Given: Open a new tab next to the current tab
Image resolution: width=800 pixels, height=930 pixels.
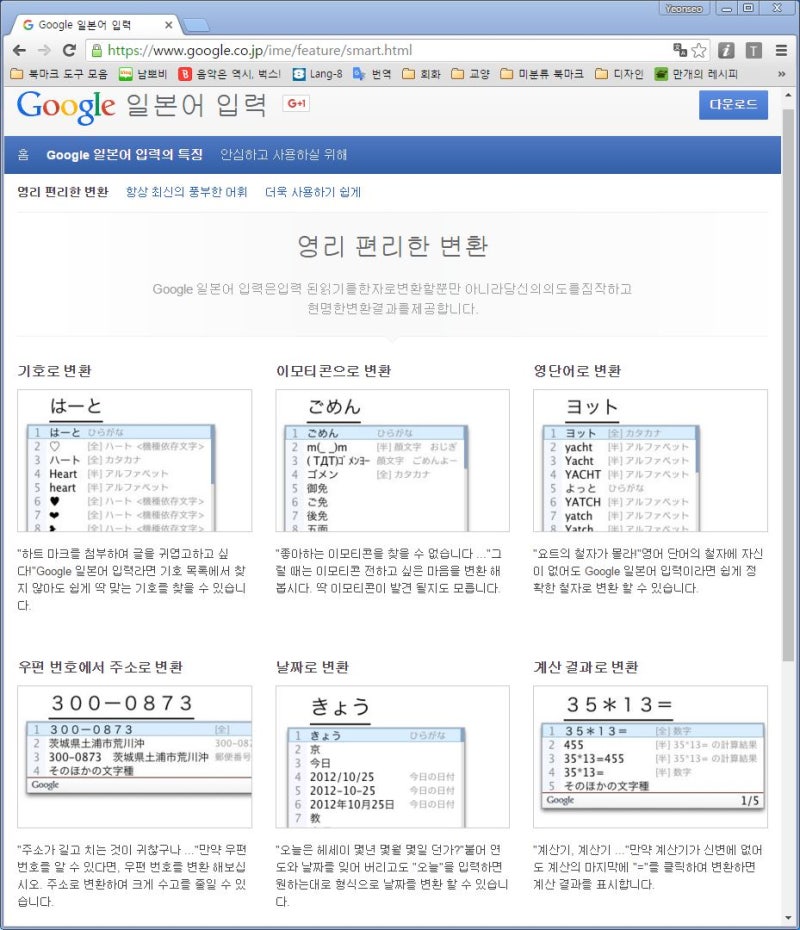Looking at the screenshot, I should (196, 25).
